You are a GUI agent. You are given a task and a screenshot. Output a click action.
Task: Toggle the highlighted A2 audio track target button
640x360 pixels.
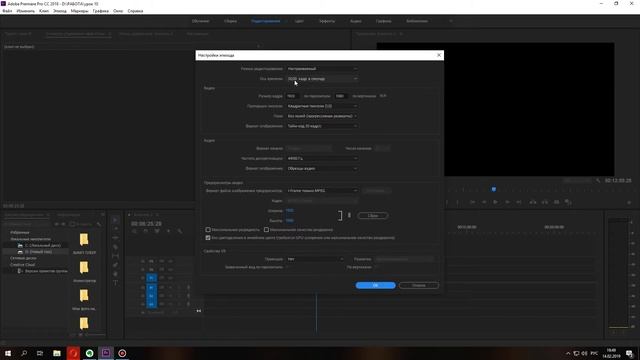pyautogui.click(x=151, y=296)
